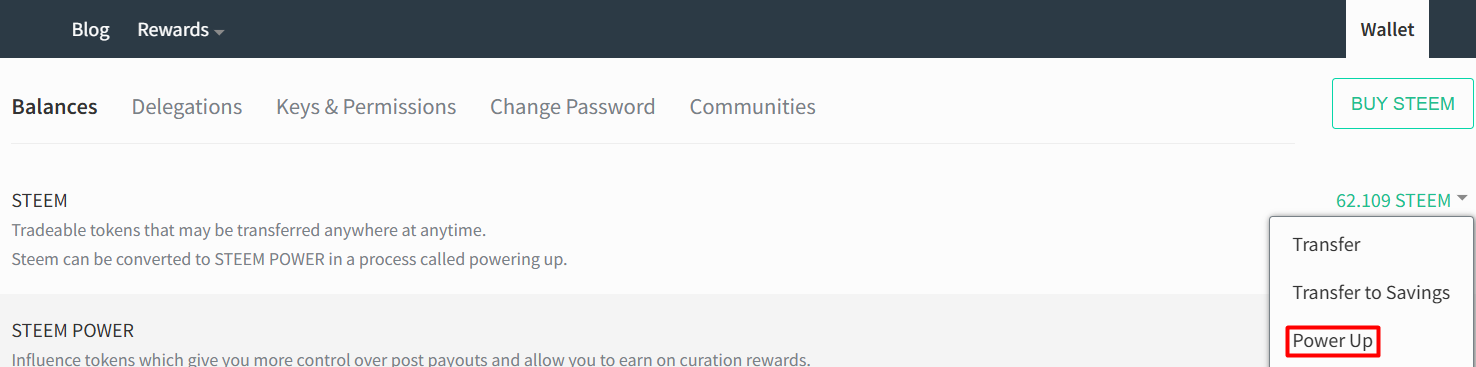Click the caret arrow beside Rewards
This screenshot has width=1476, height=367.
[219, 32]
